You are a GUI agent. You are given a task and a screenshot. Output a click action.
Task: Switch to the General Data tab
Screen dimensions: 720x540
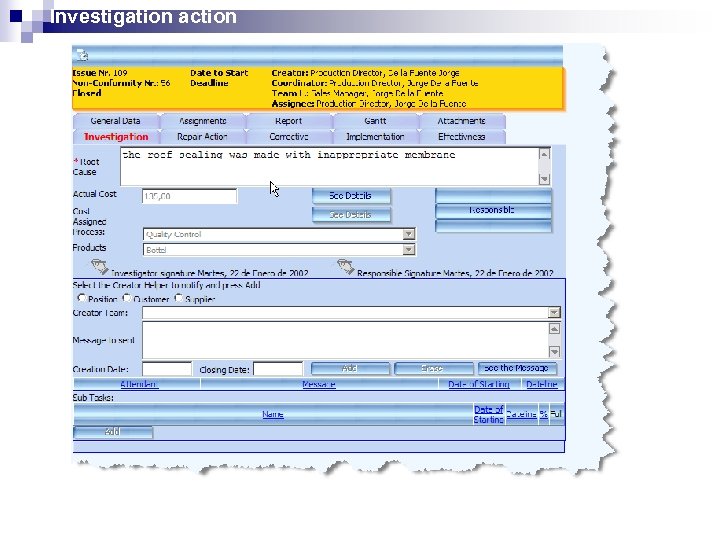[116, 121]
